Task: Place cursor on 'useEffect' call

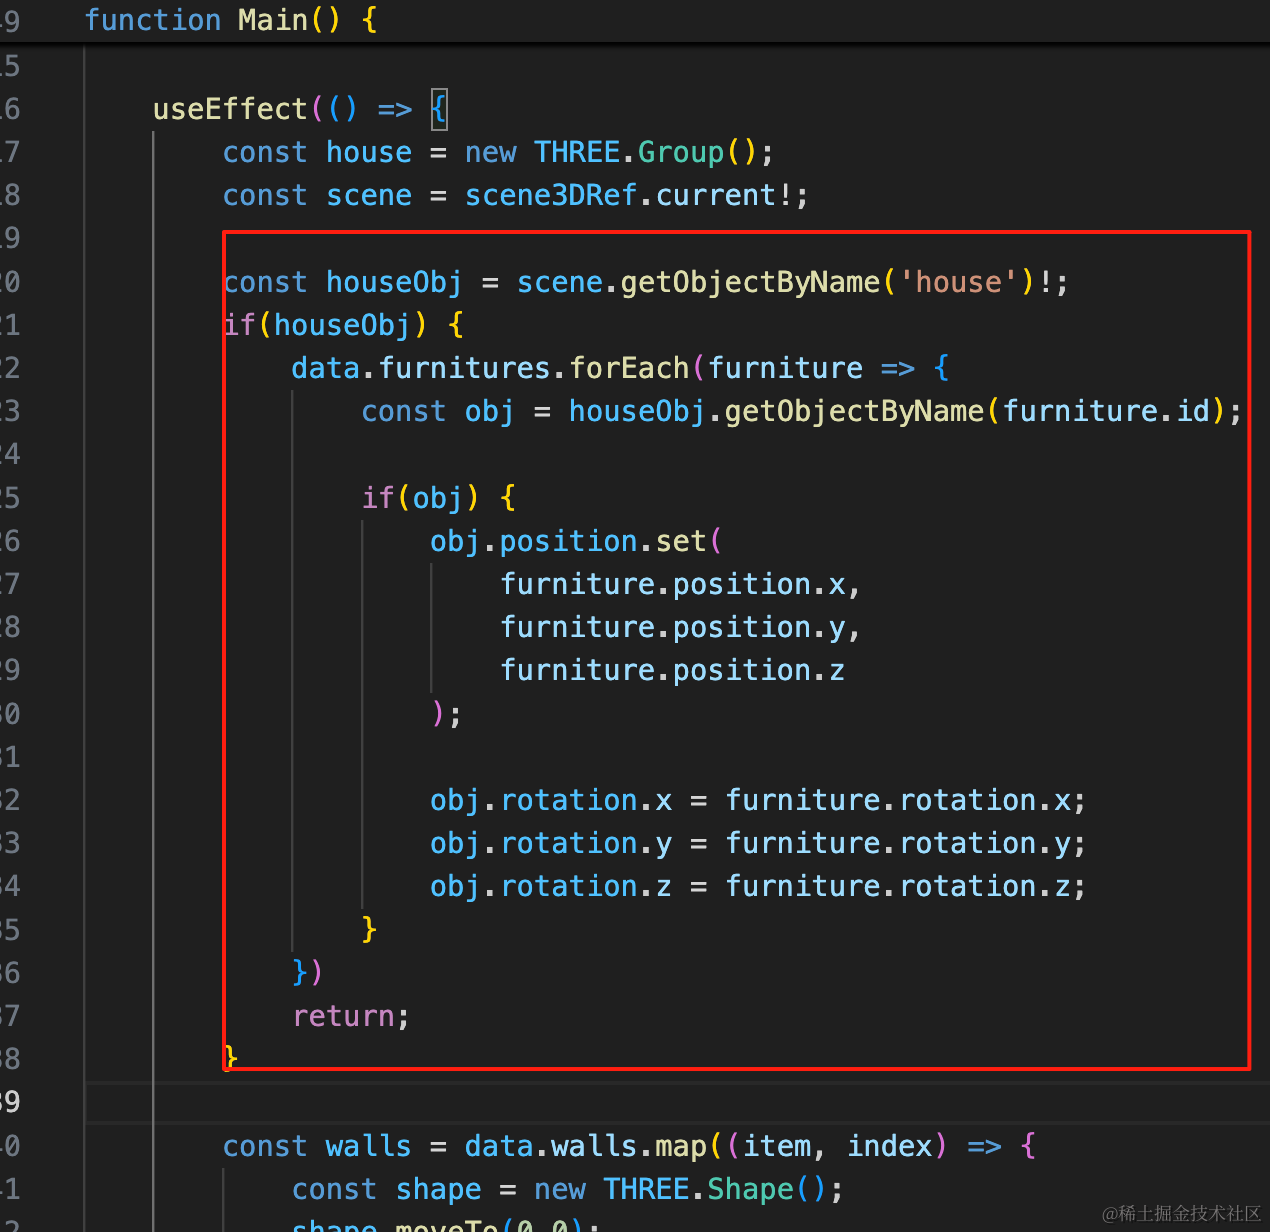Action: (230, 108)
